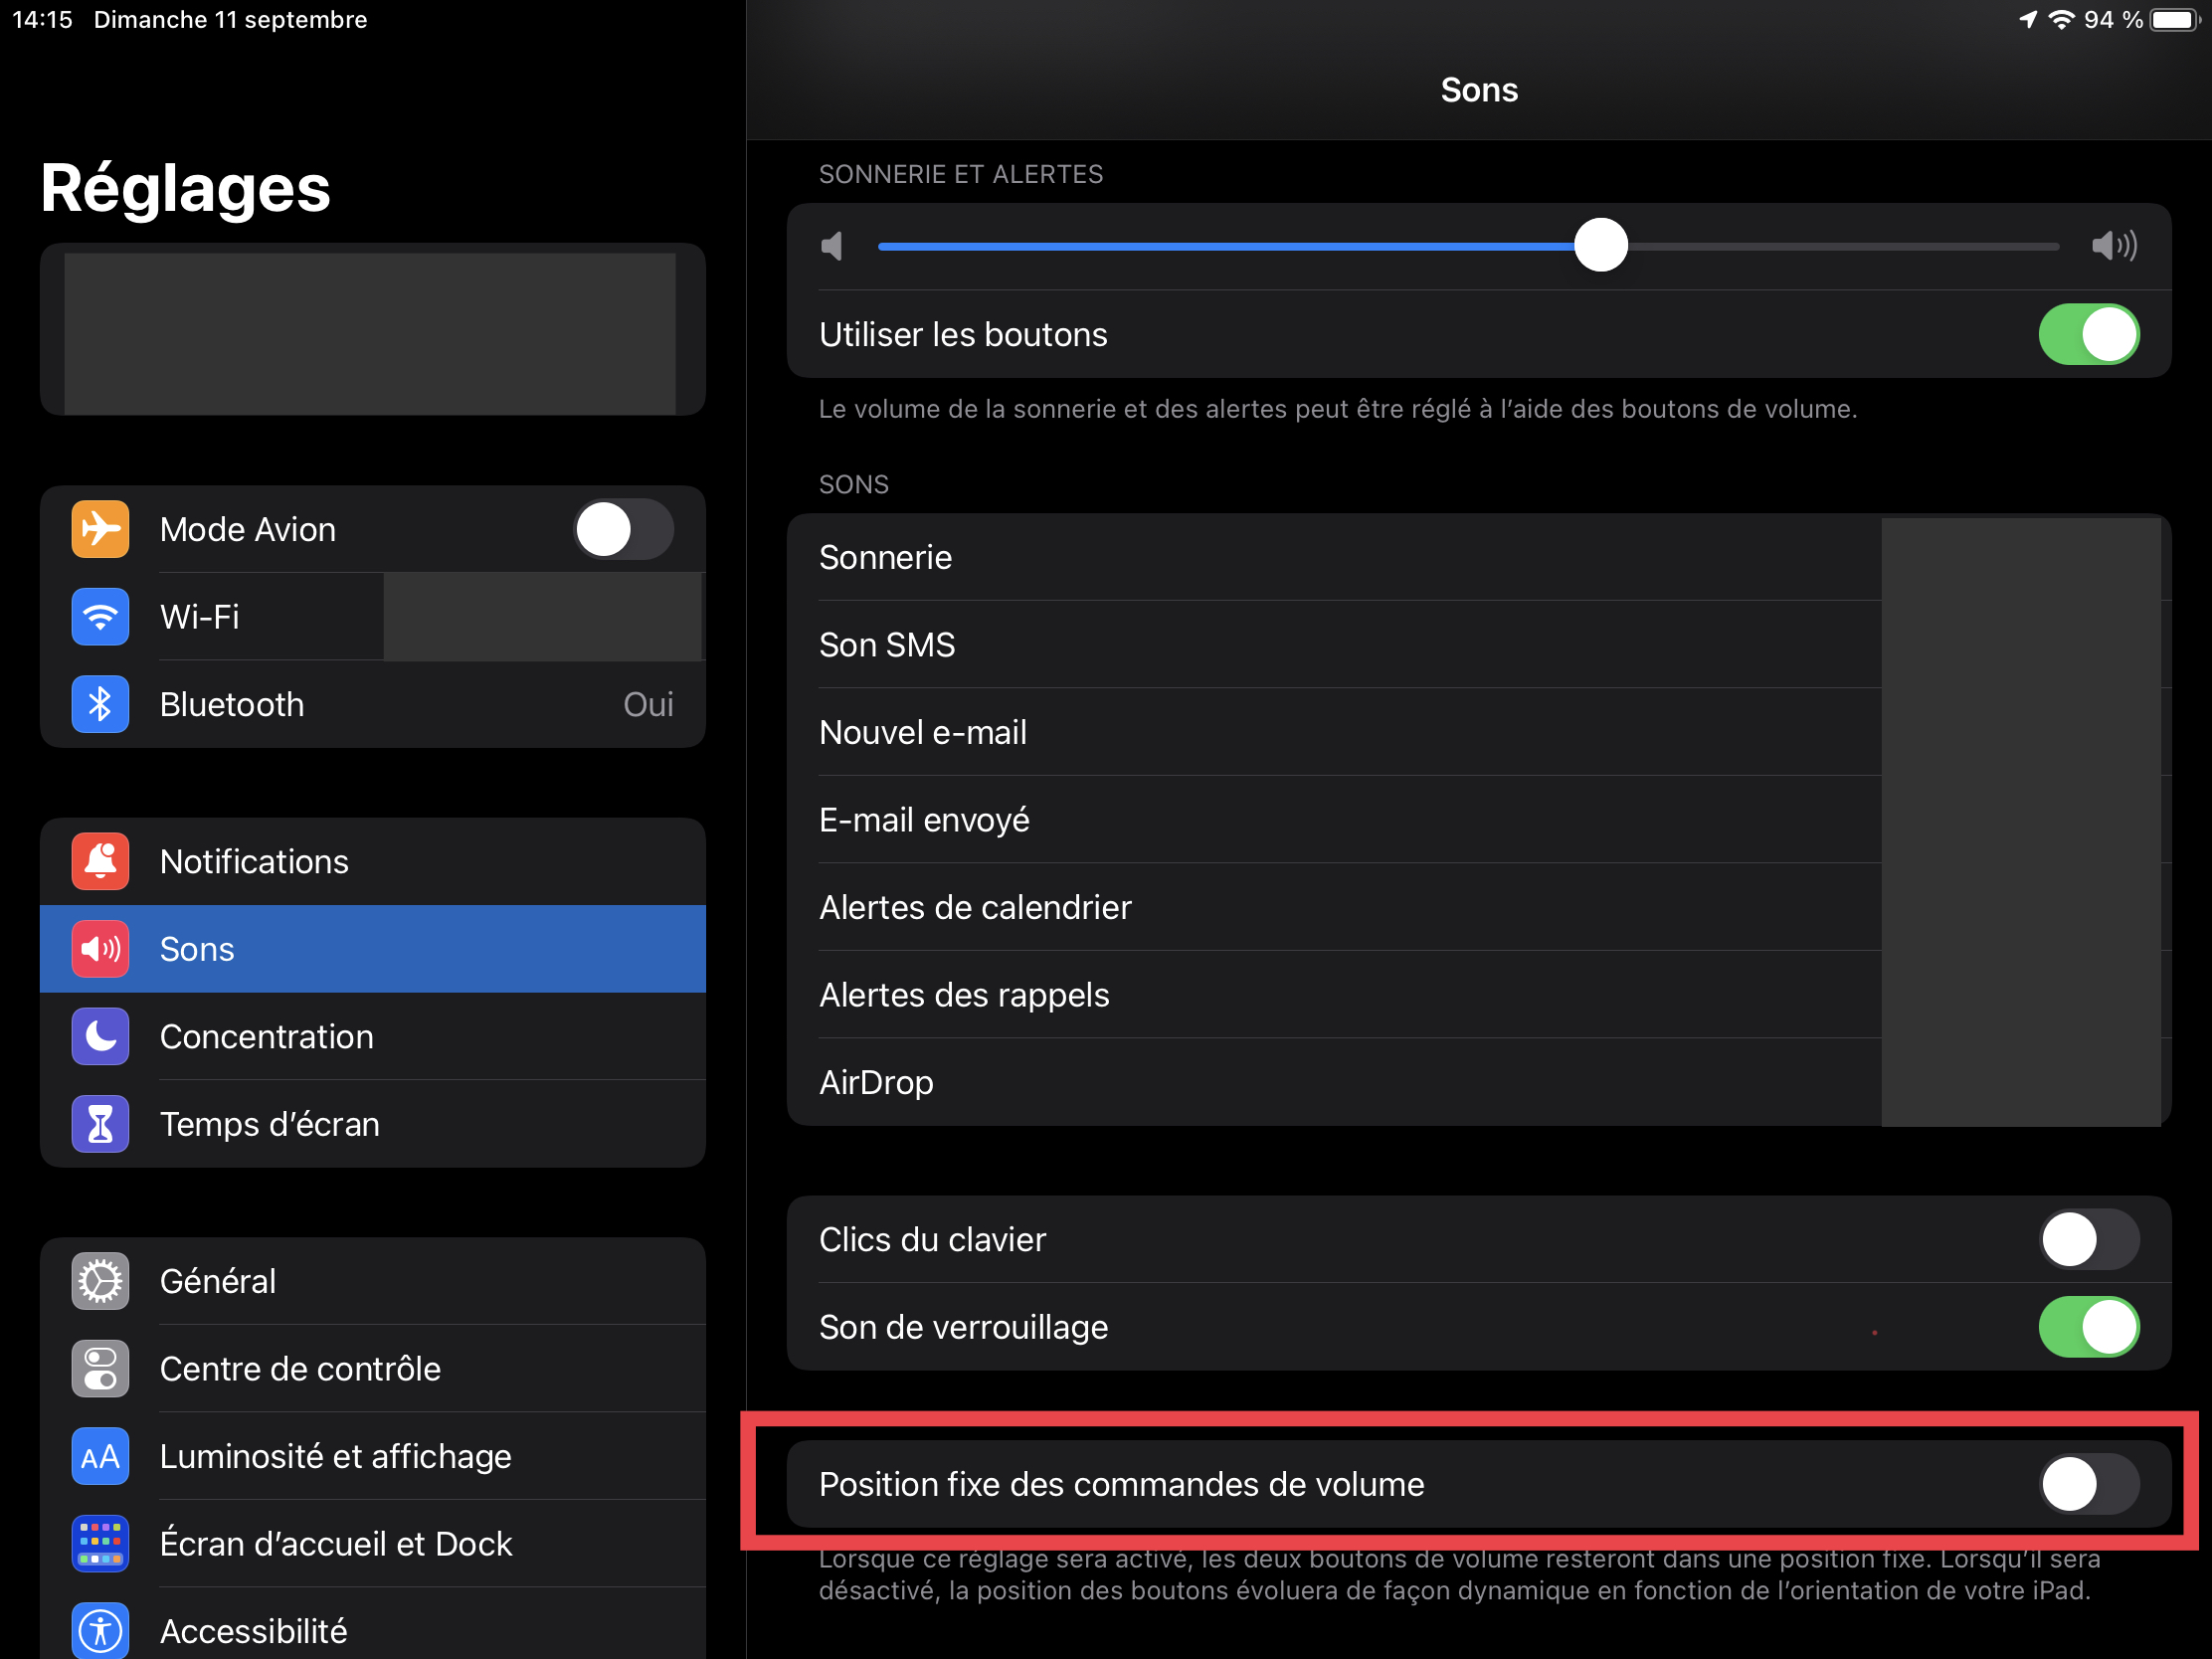The height and width of the screenshot is (1659, 2212).
Task: Turn off the Utiliser les boutons switch
Action: pos(2088,334)
